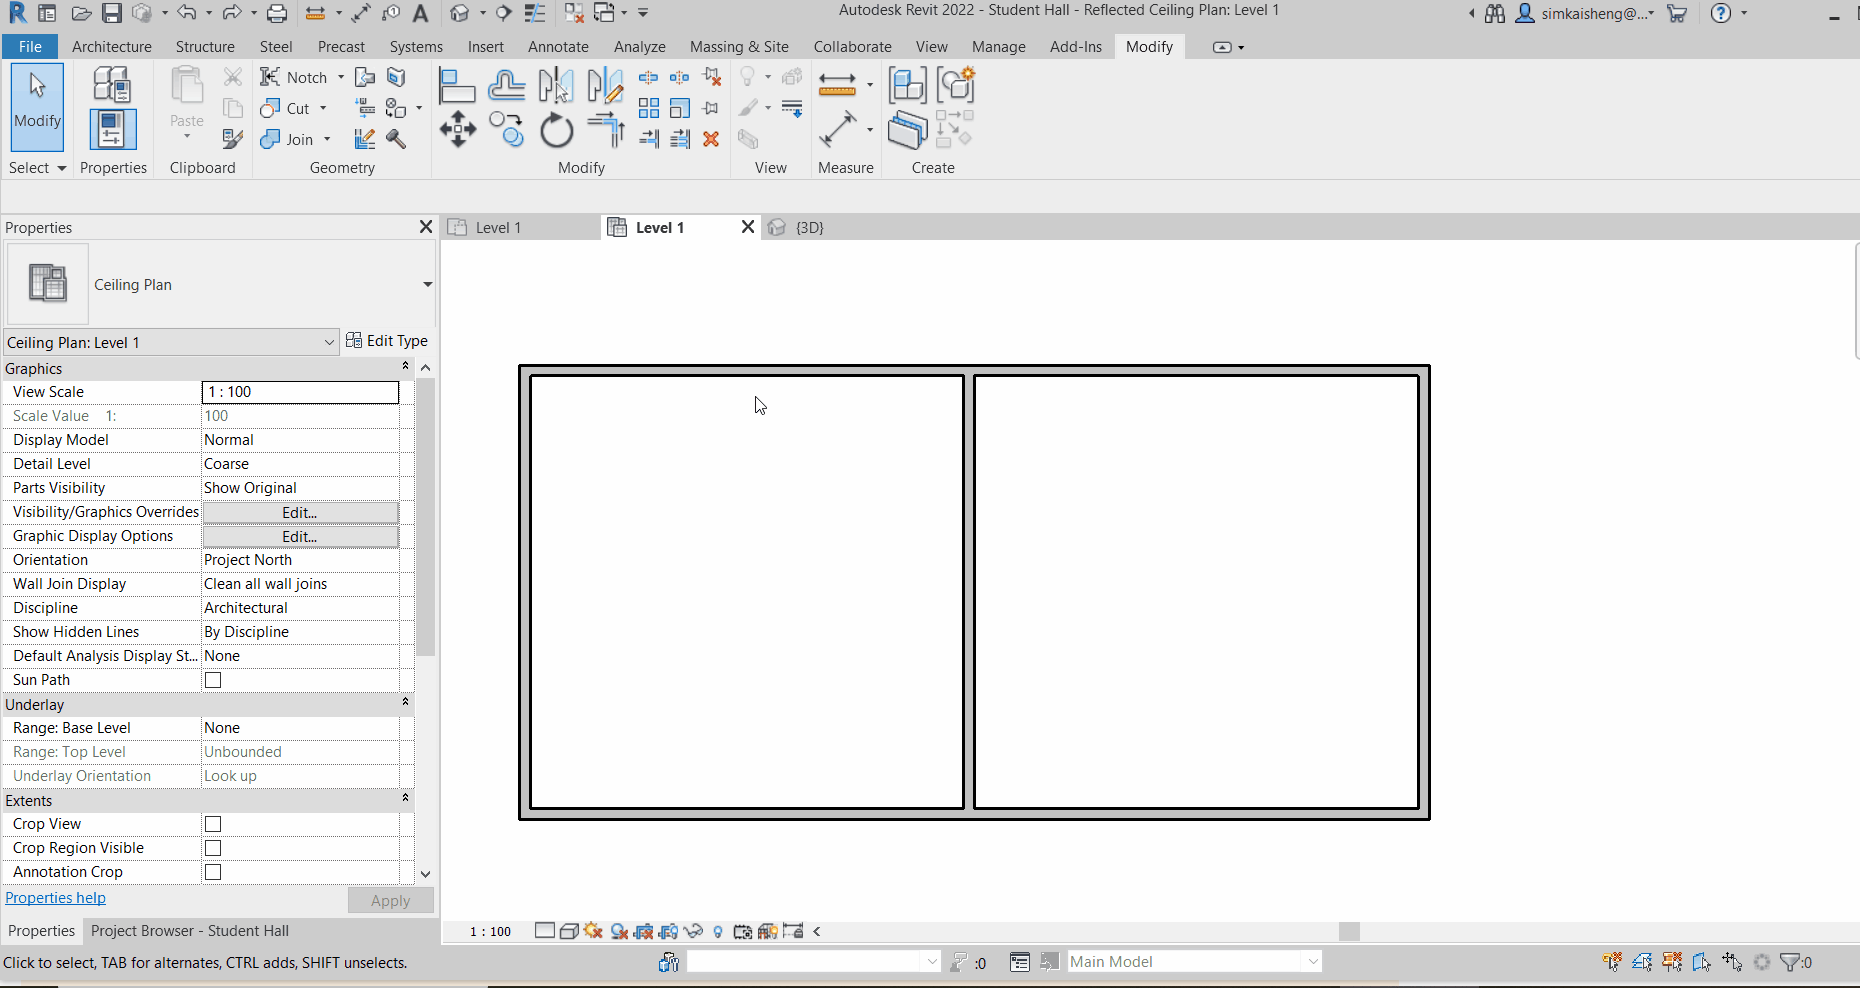
Task: Click Reveal Hidden Elements lightbulb icon
Action: (718, 932)
